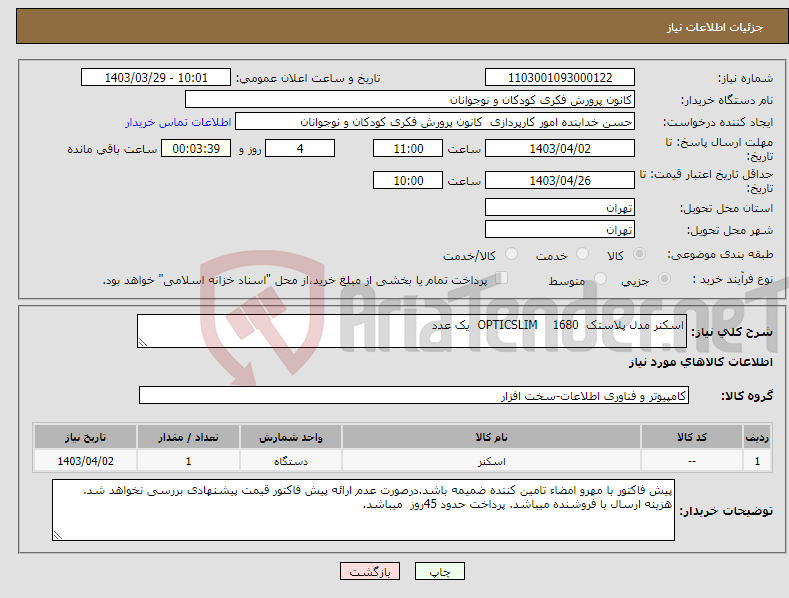
Task: Select the کالا/خدمت radio button
Action: pyautogui.click(x=511, y=254)
